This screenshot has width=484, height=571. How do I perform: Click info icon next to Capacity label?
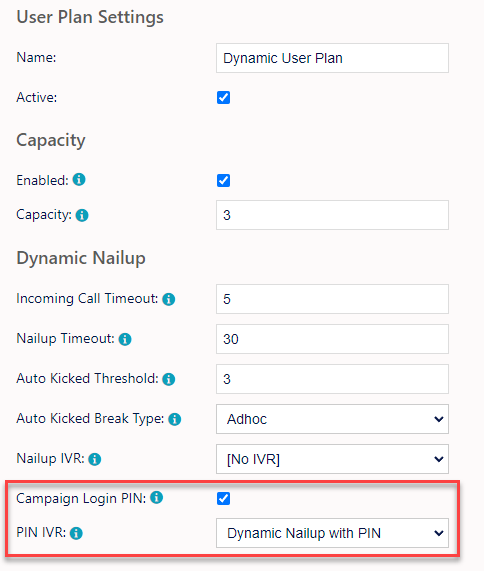pyautogui.click(x=82, y=215)
